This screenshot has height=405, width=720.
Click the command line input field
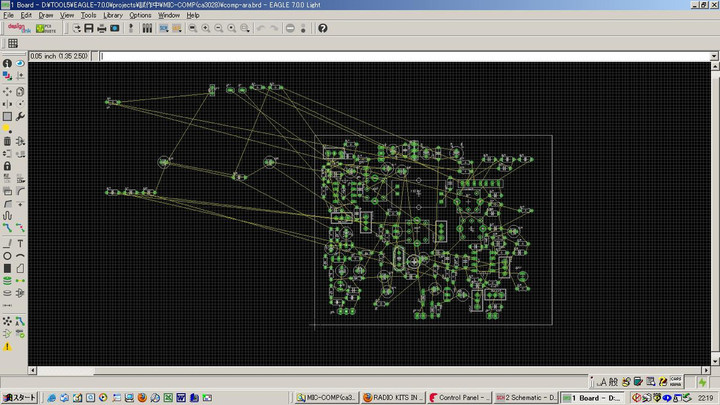400,56
